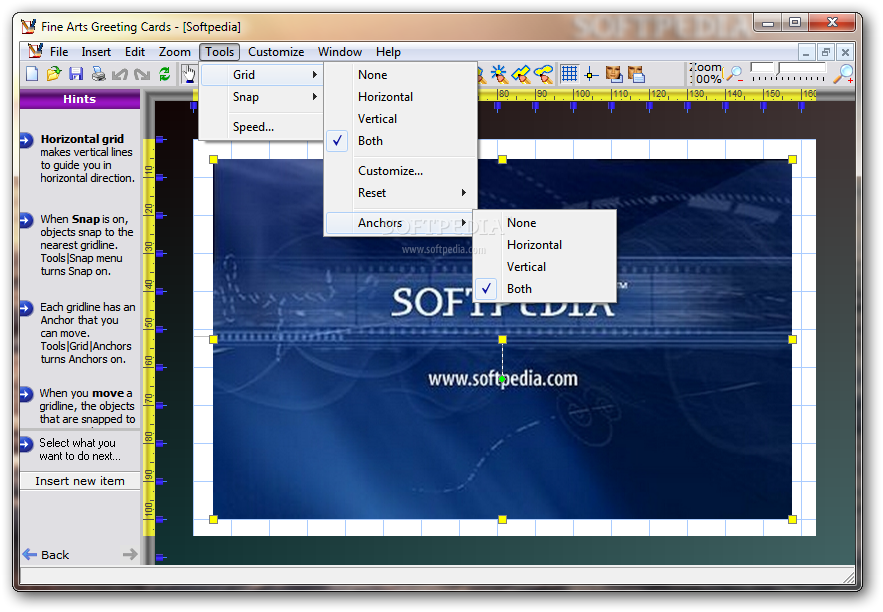Click the Print toolbar icon

coord(98,74)
